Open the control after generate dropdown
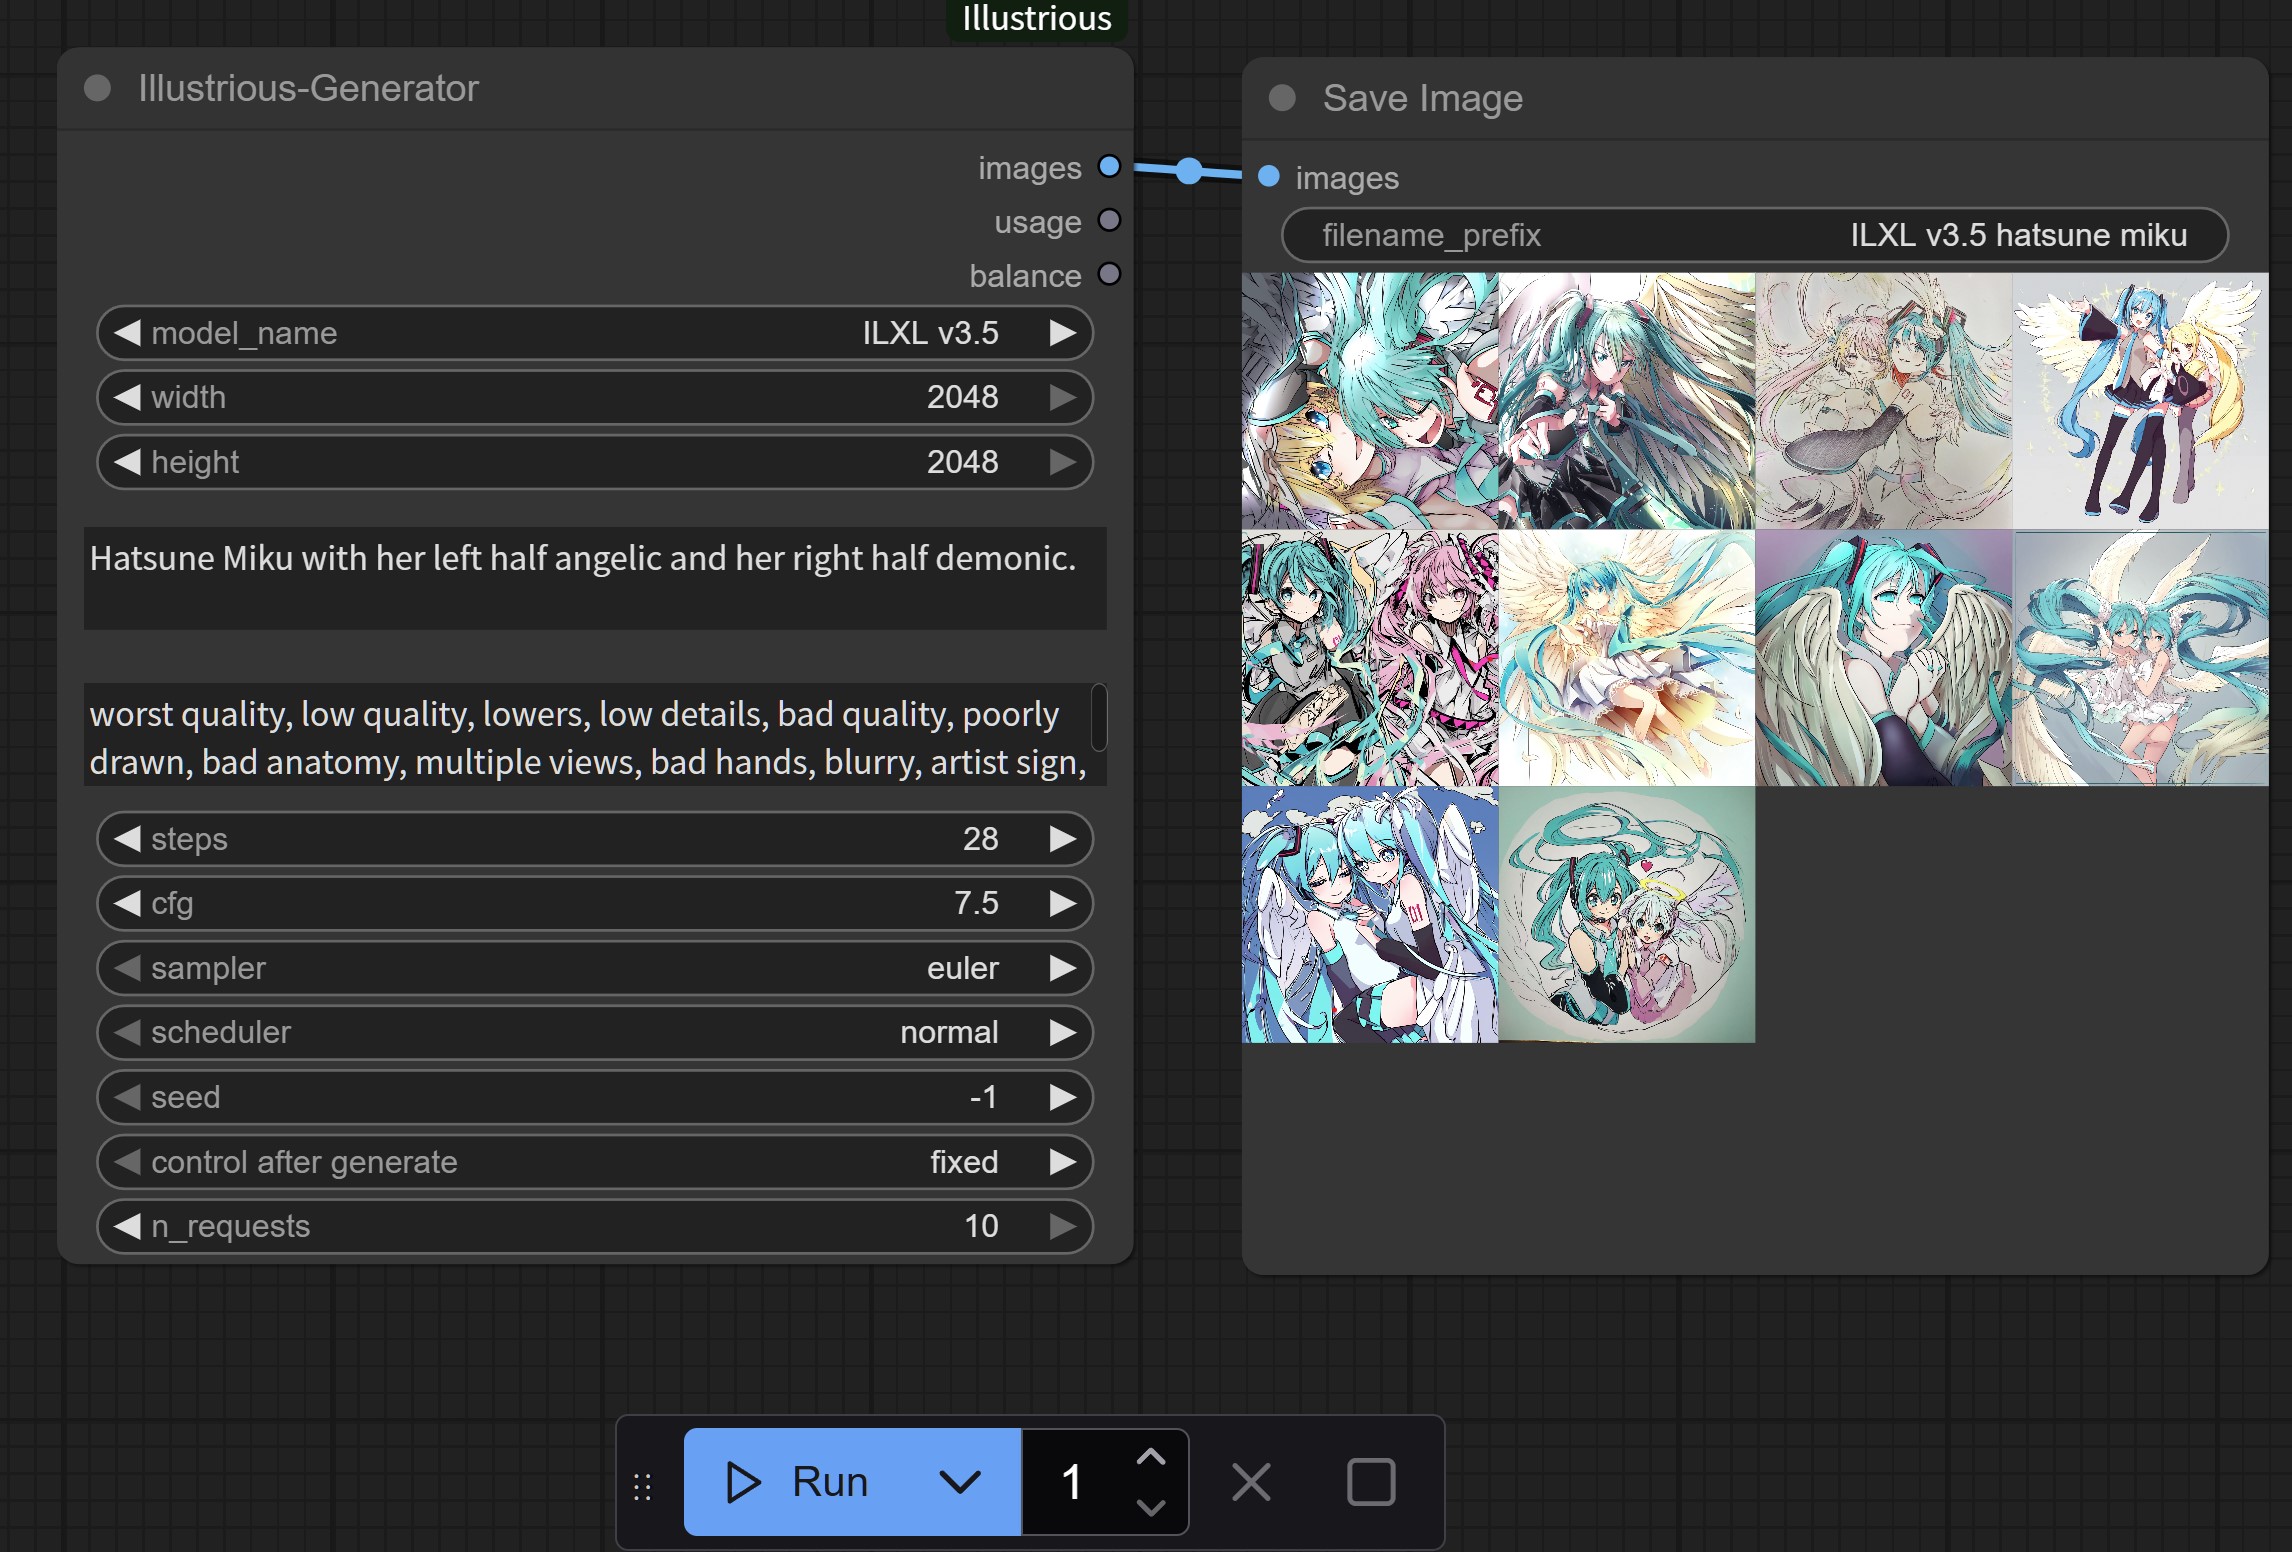This screenshot has height=1552, width=2292. pos(595,1162)
